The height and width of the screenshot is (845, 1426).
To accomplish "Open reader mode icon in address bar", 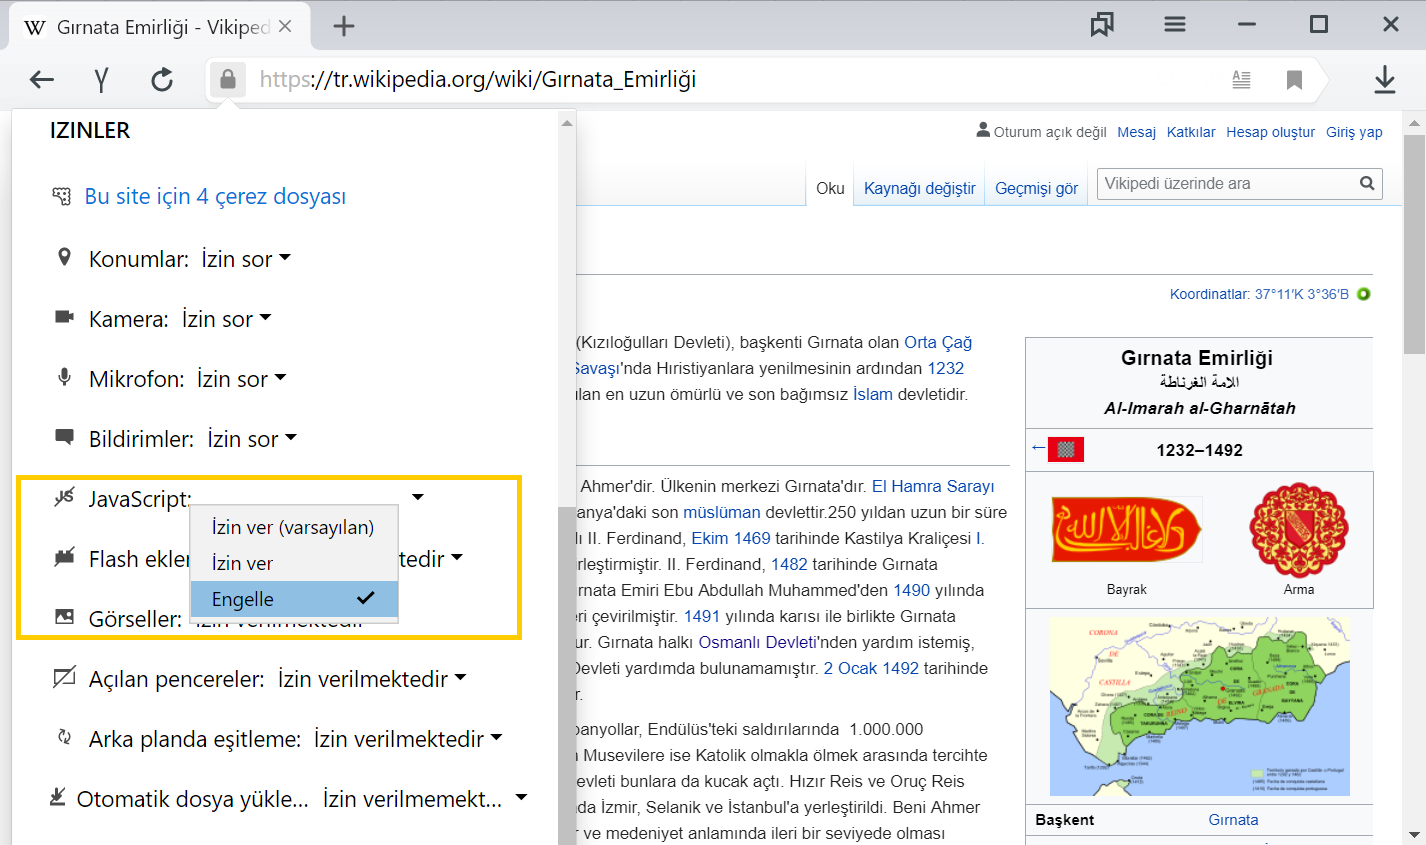I will [1241, 80].
